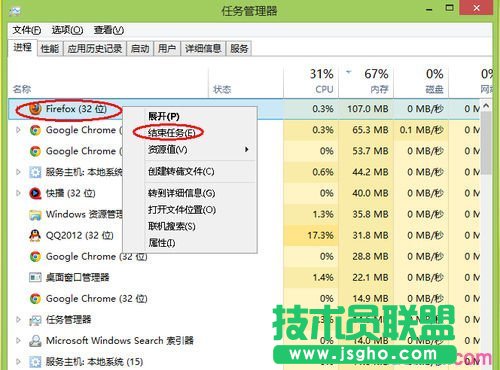Click the Microsoft Windows Search 索引器 icon
Image resolution: width=500 pixels, height=370 pixels.
pos(35,341)
